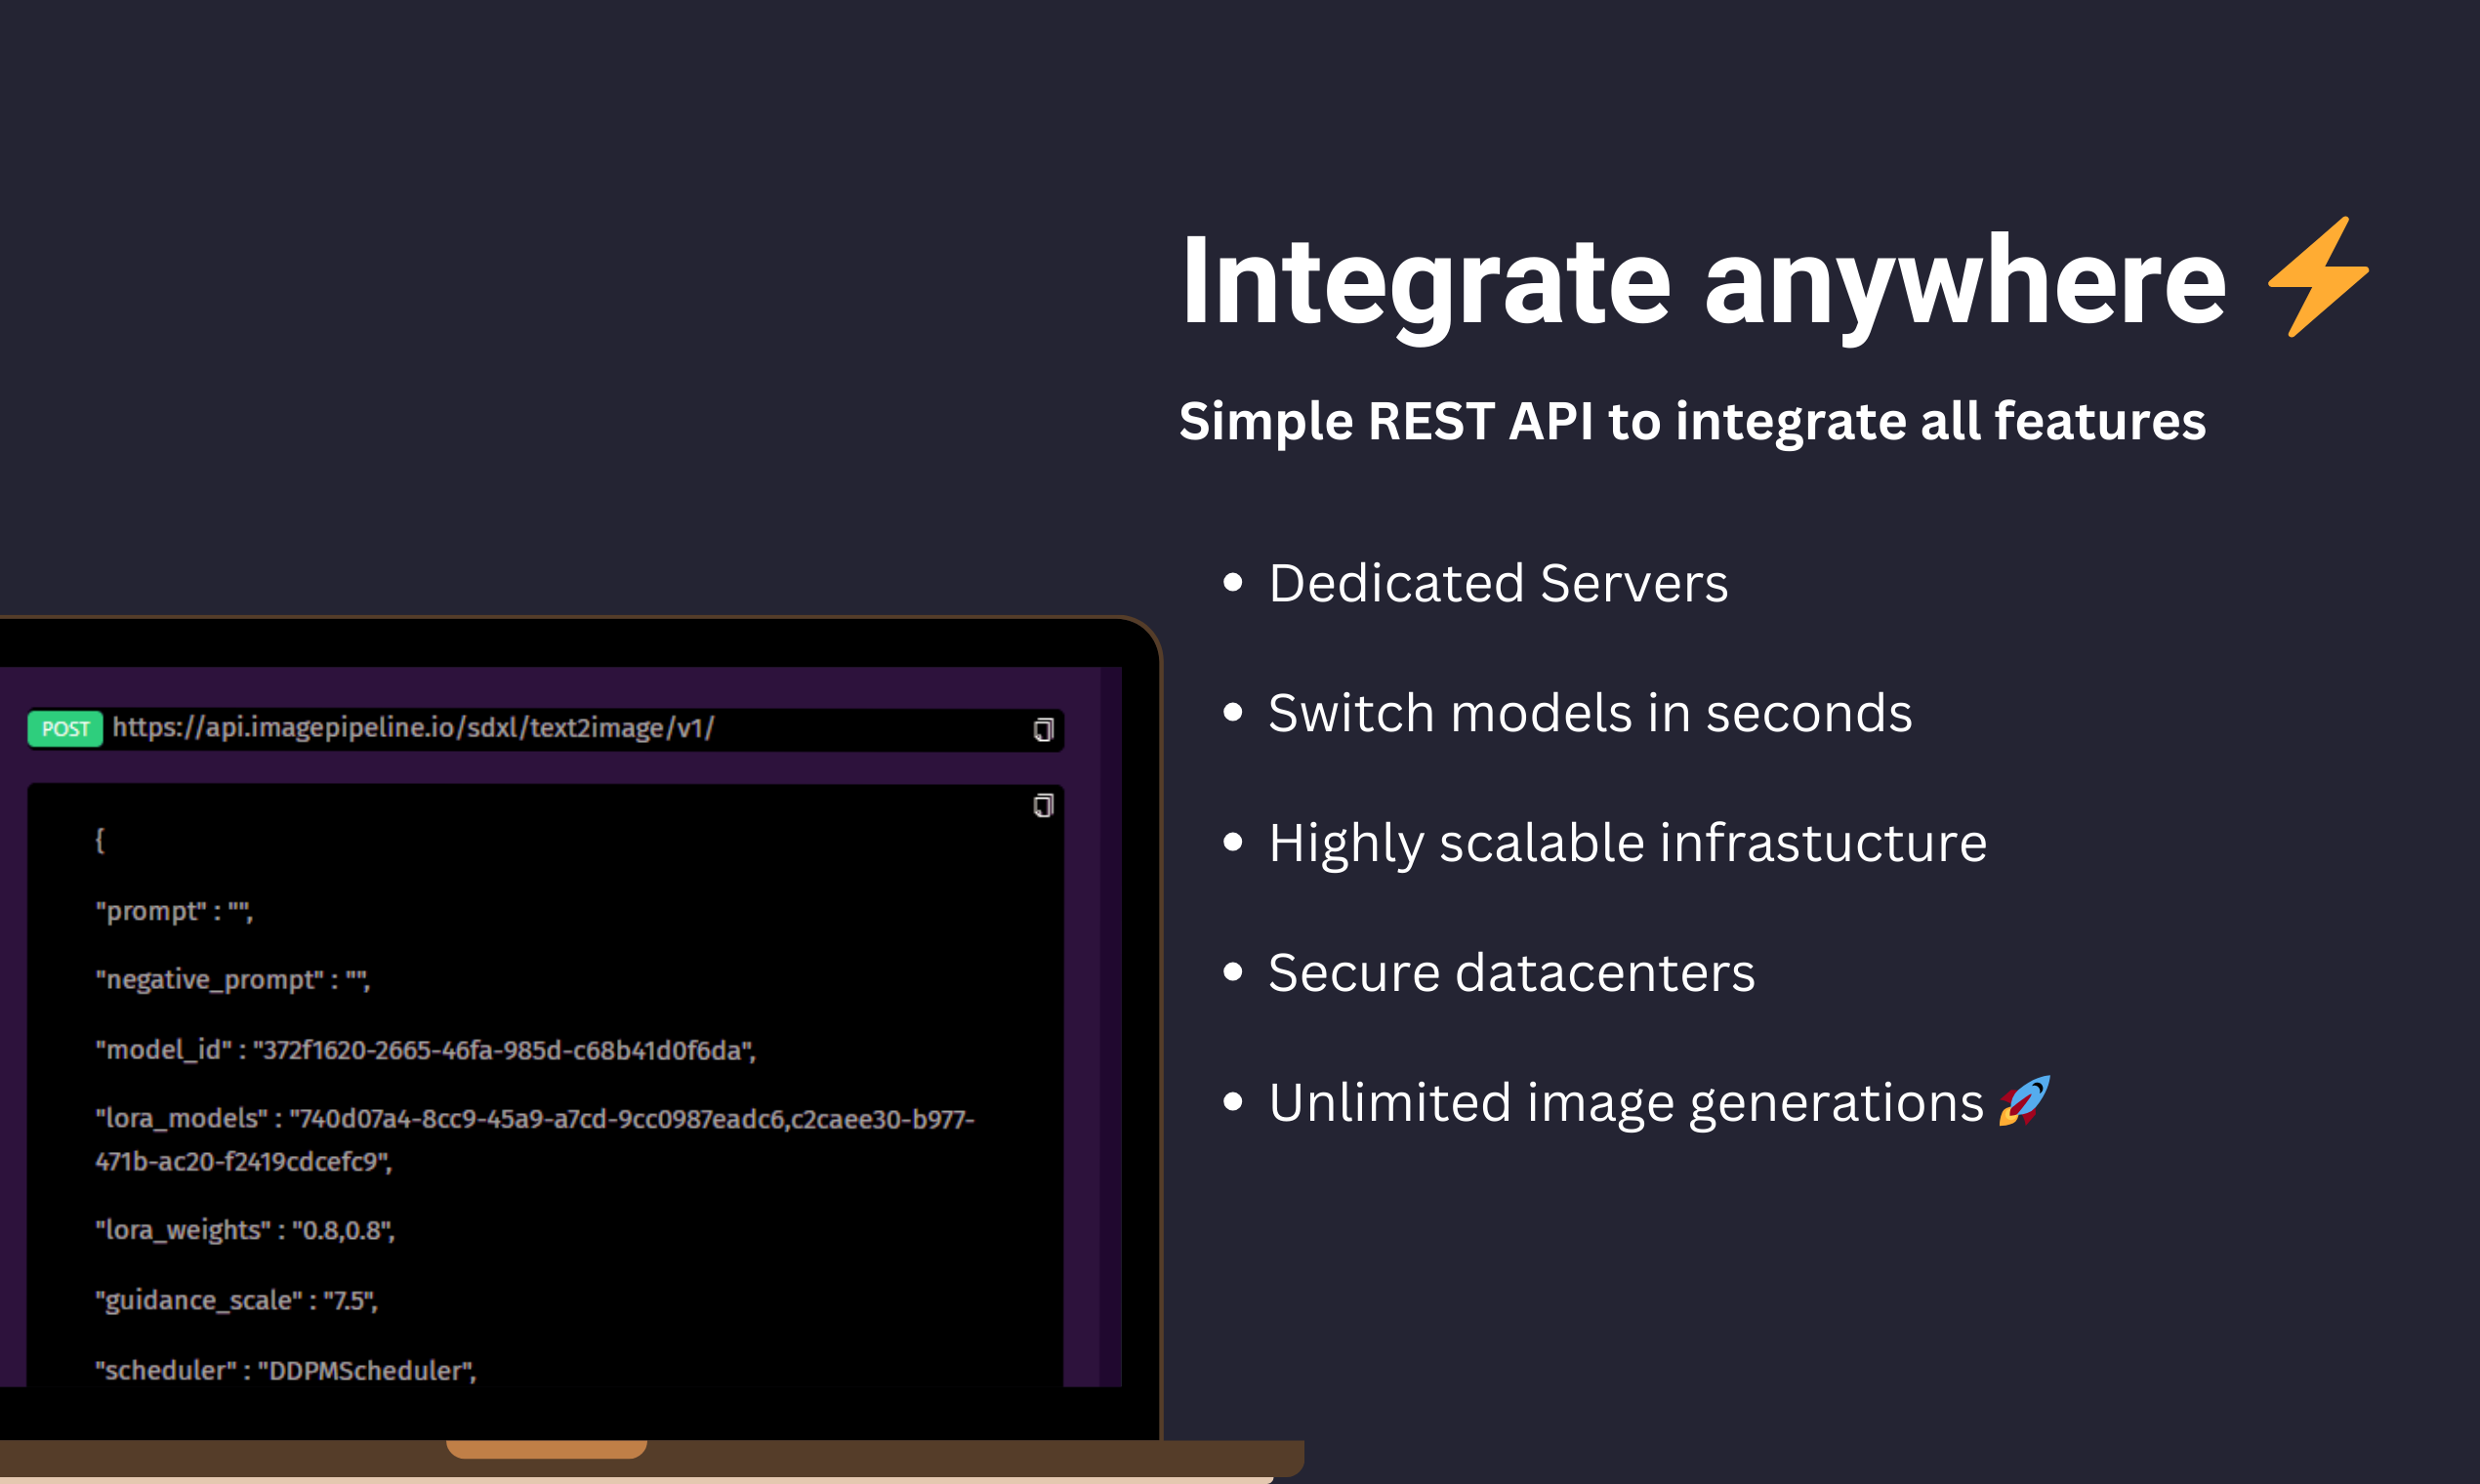This screenshot has width=2480, height=1484.
Task: Click Highly scalable infrastucture bullet
Action: 1626,843
